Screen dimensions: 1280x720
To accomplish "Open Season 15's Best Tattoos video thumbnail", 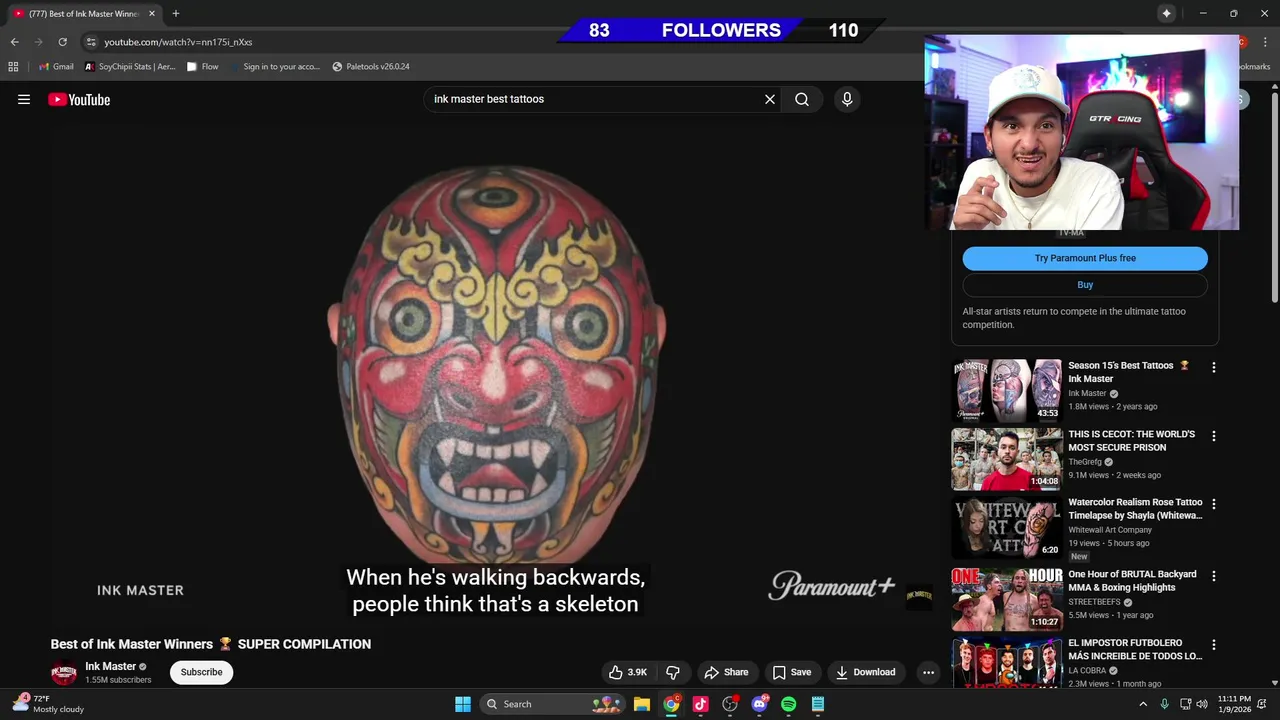I will point(1006,390).
